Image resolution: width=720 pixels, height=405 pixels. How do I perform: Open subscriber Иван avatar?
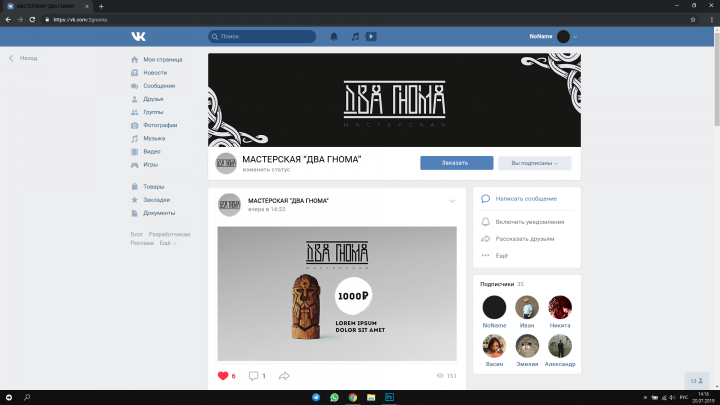point(527,307)
